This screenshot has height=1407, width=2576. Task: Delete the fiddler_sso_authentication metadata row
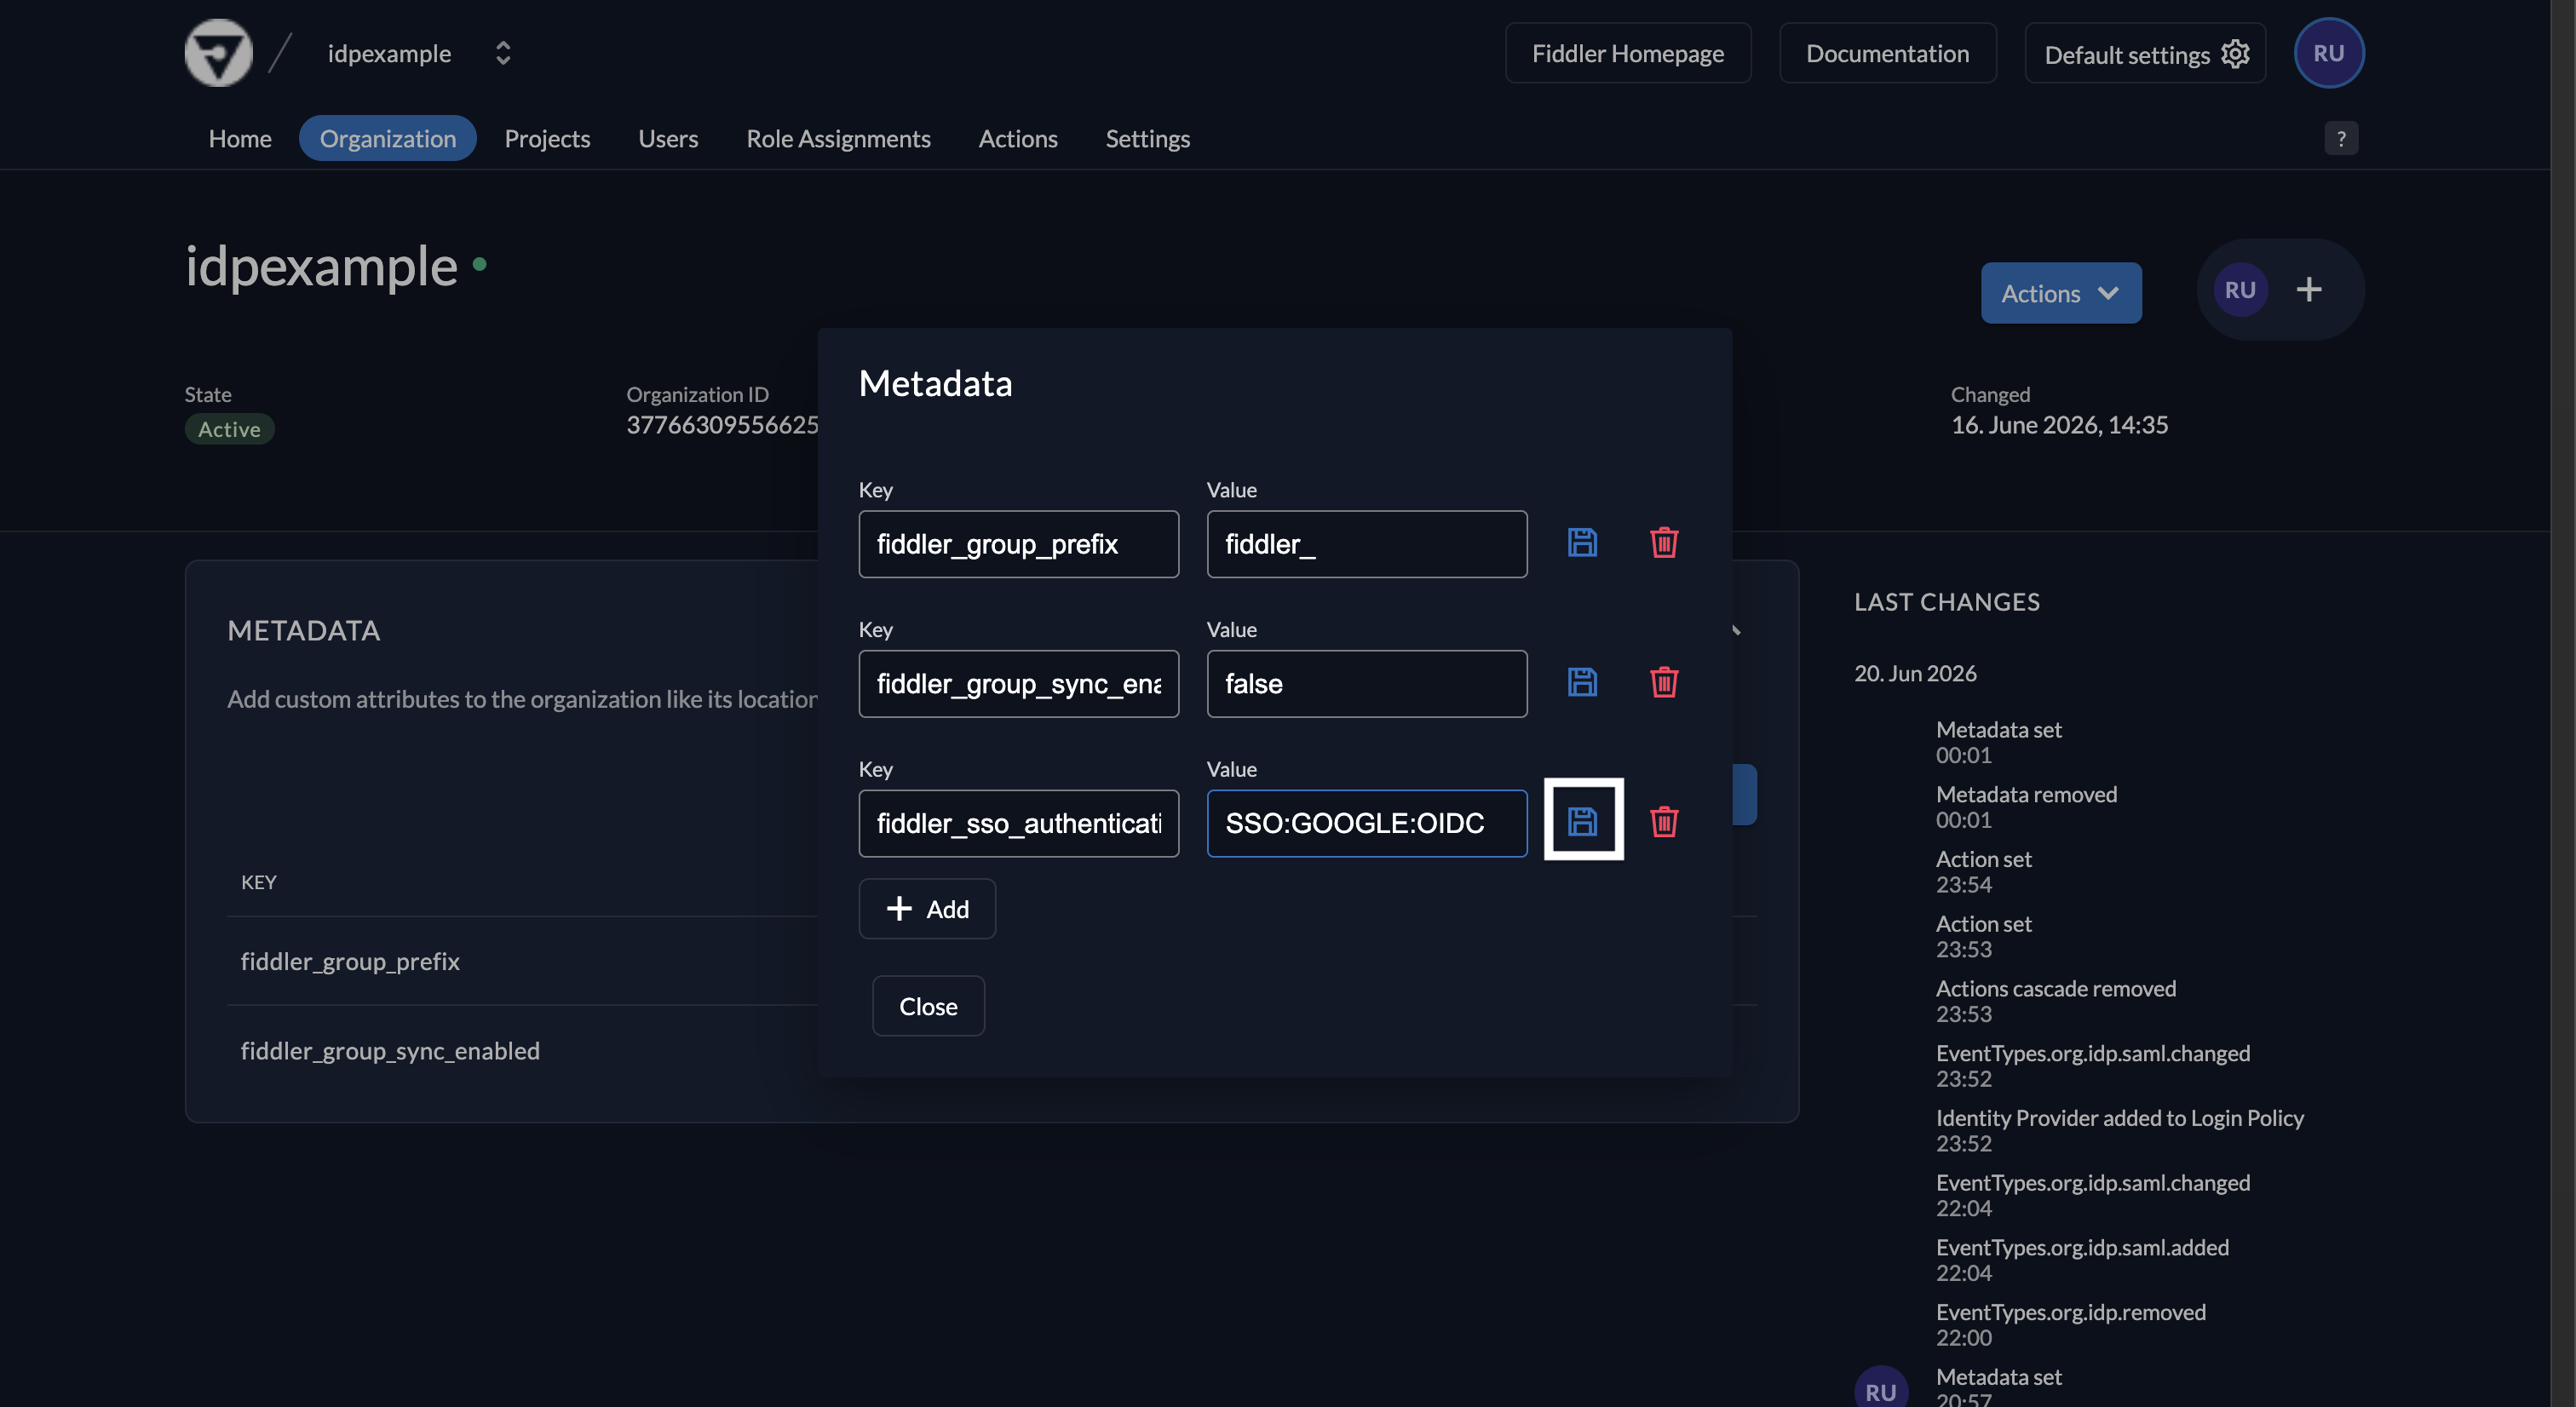coord(1664,821)
